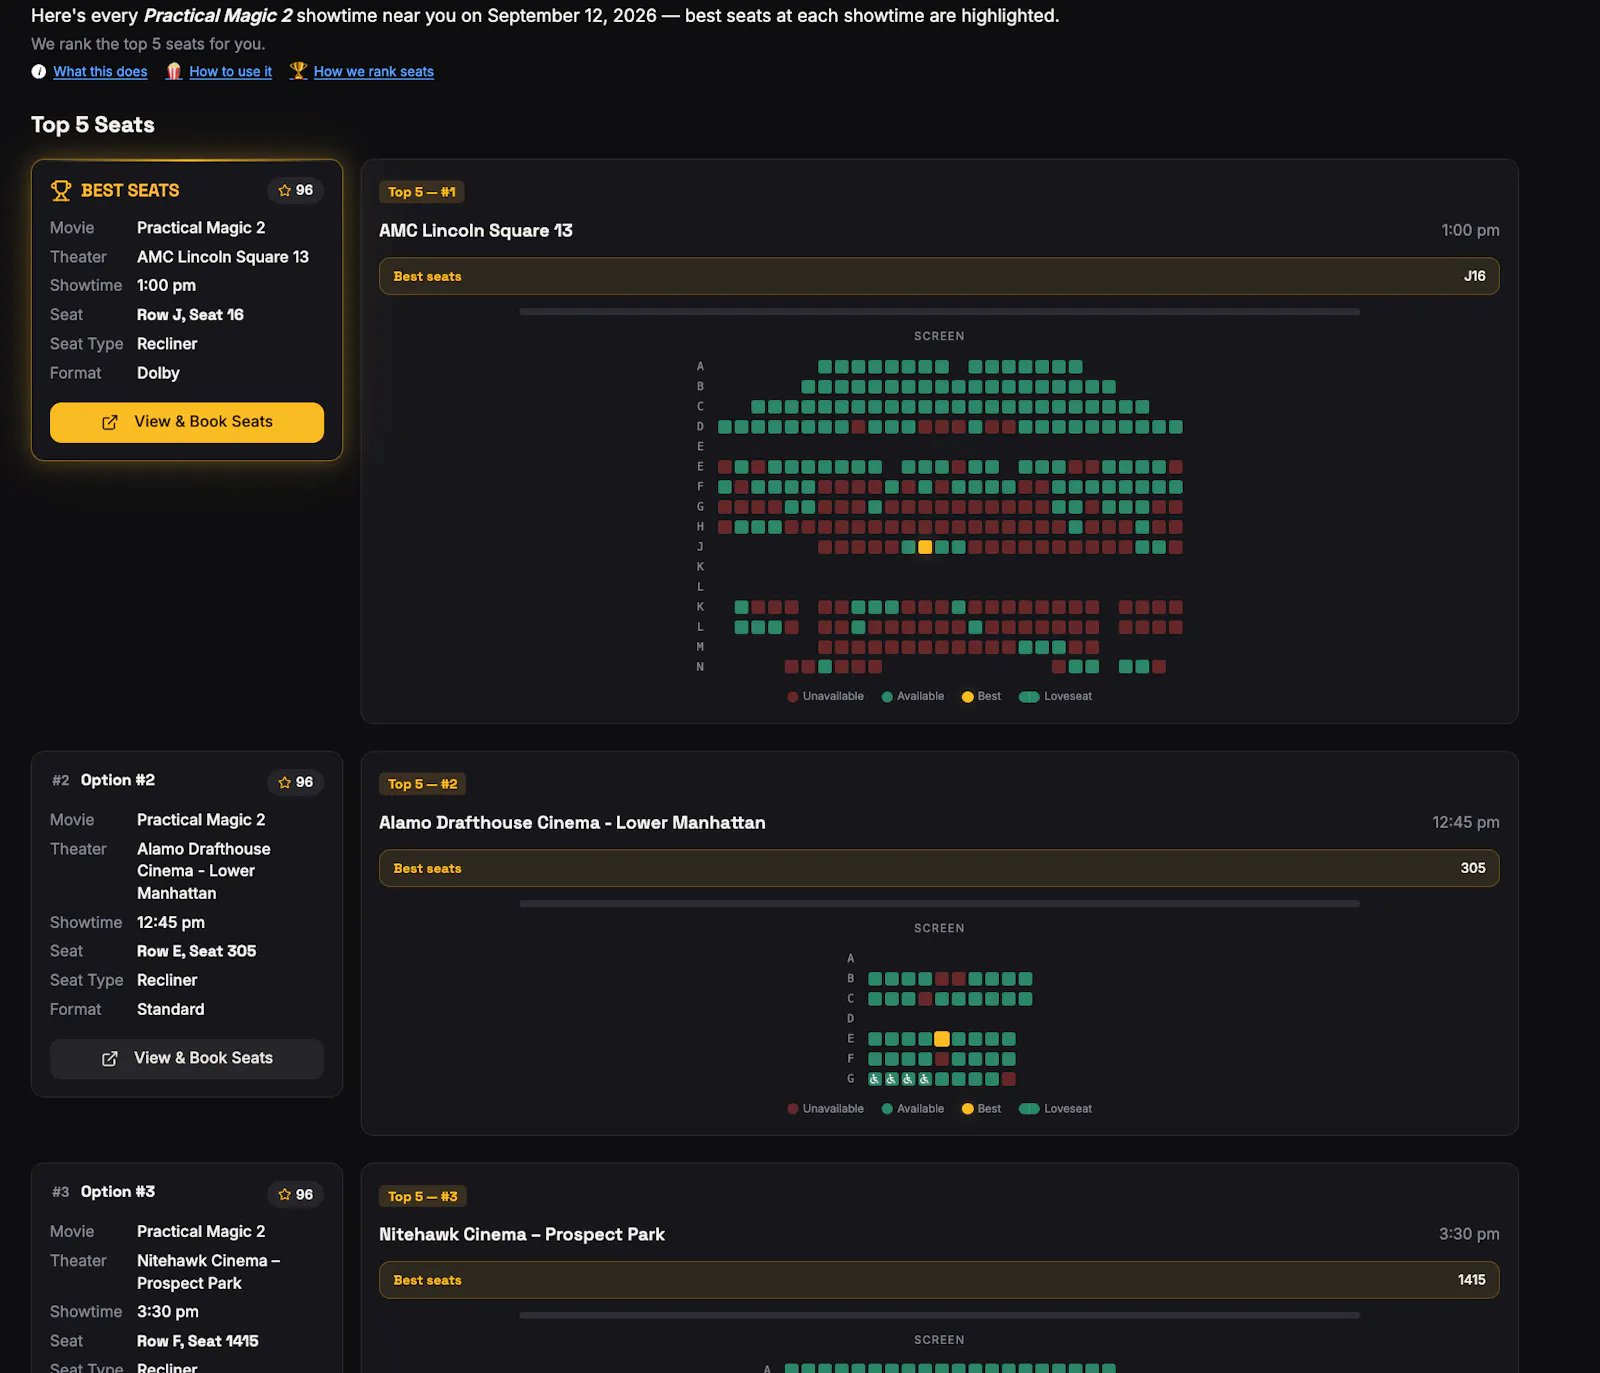Click the Best seats J16 bar

pyautogui.click(x=939, y=276)
